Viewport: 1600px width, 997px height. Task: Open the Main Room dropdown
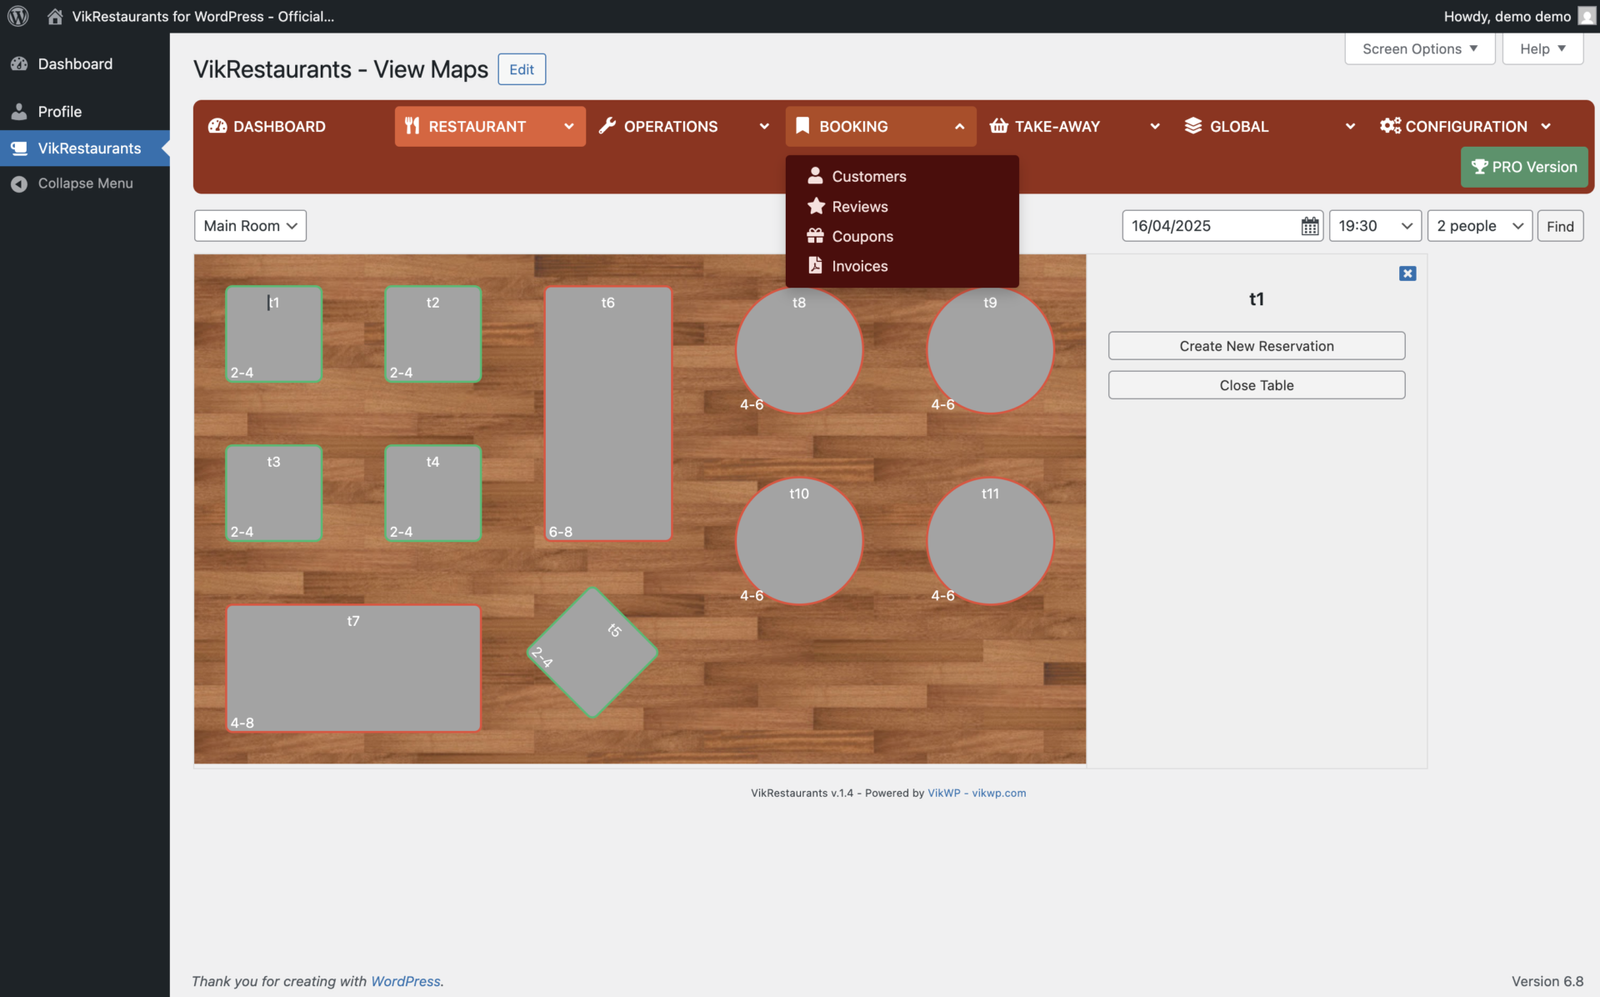250,226
